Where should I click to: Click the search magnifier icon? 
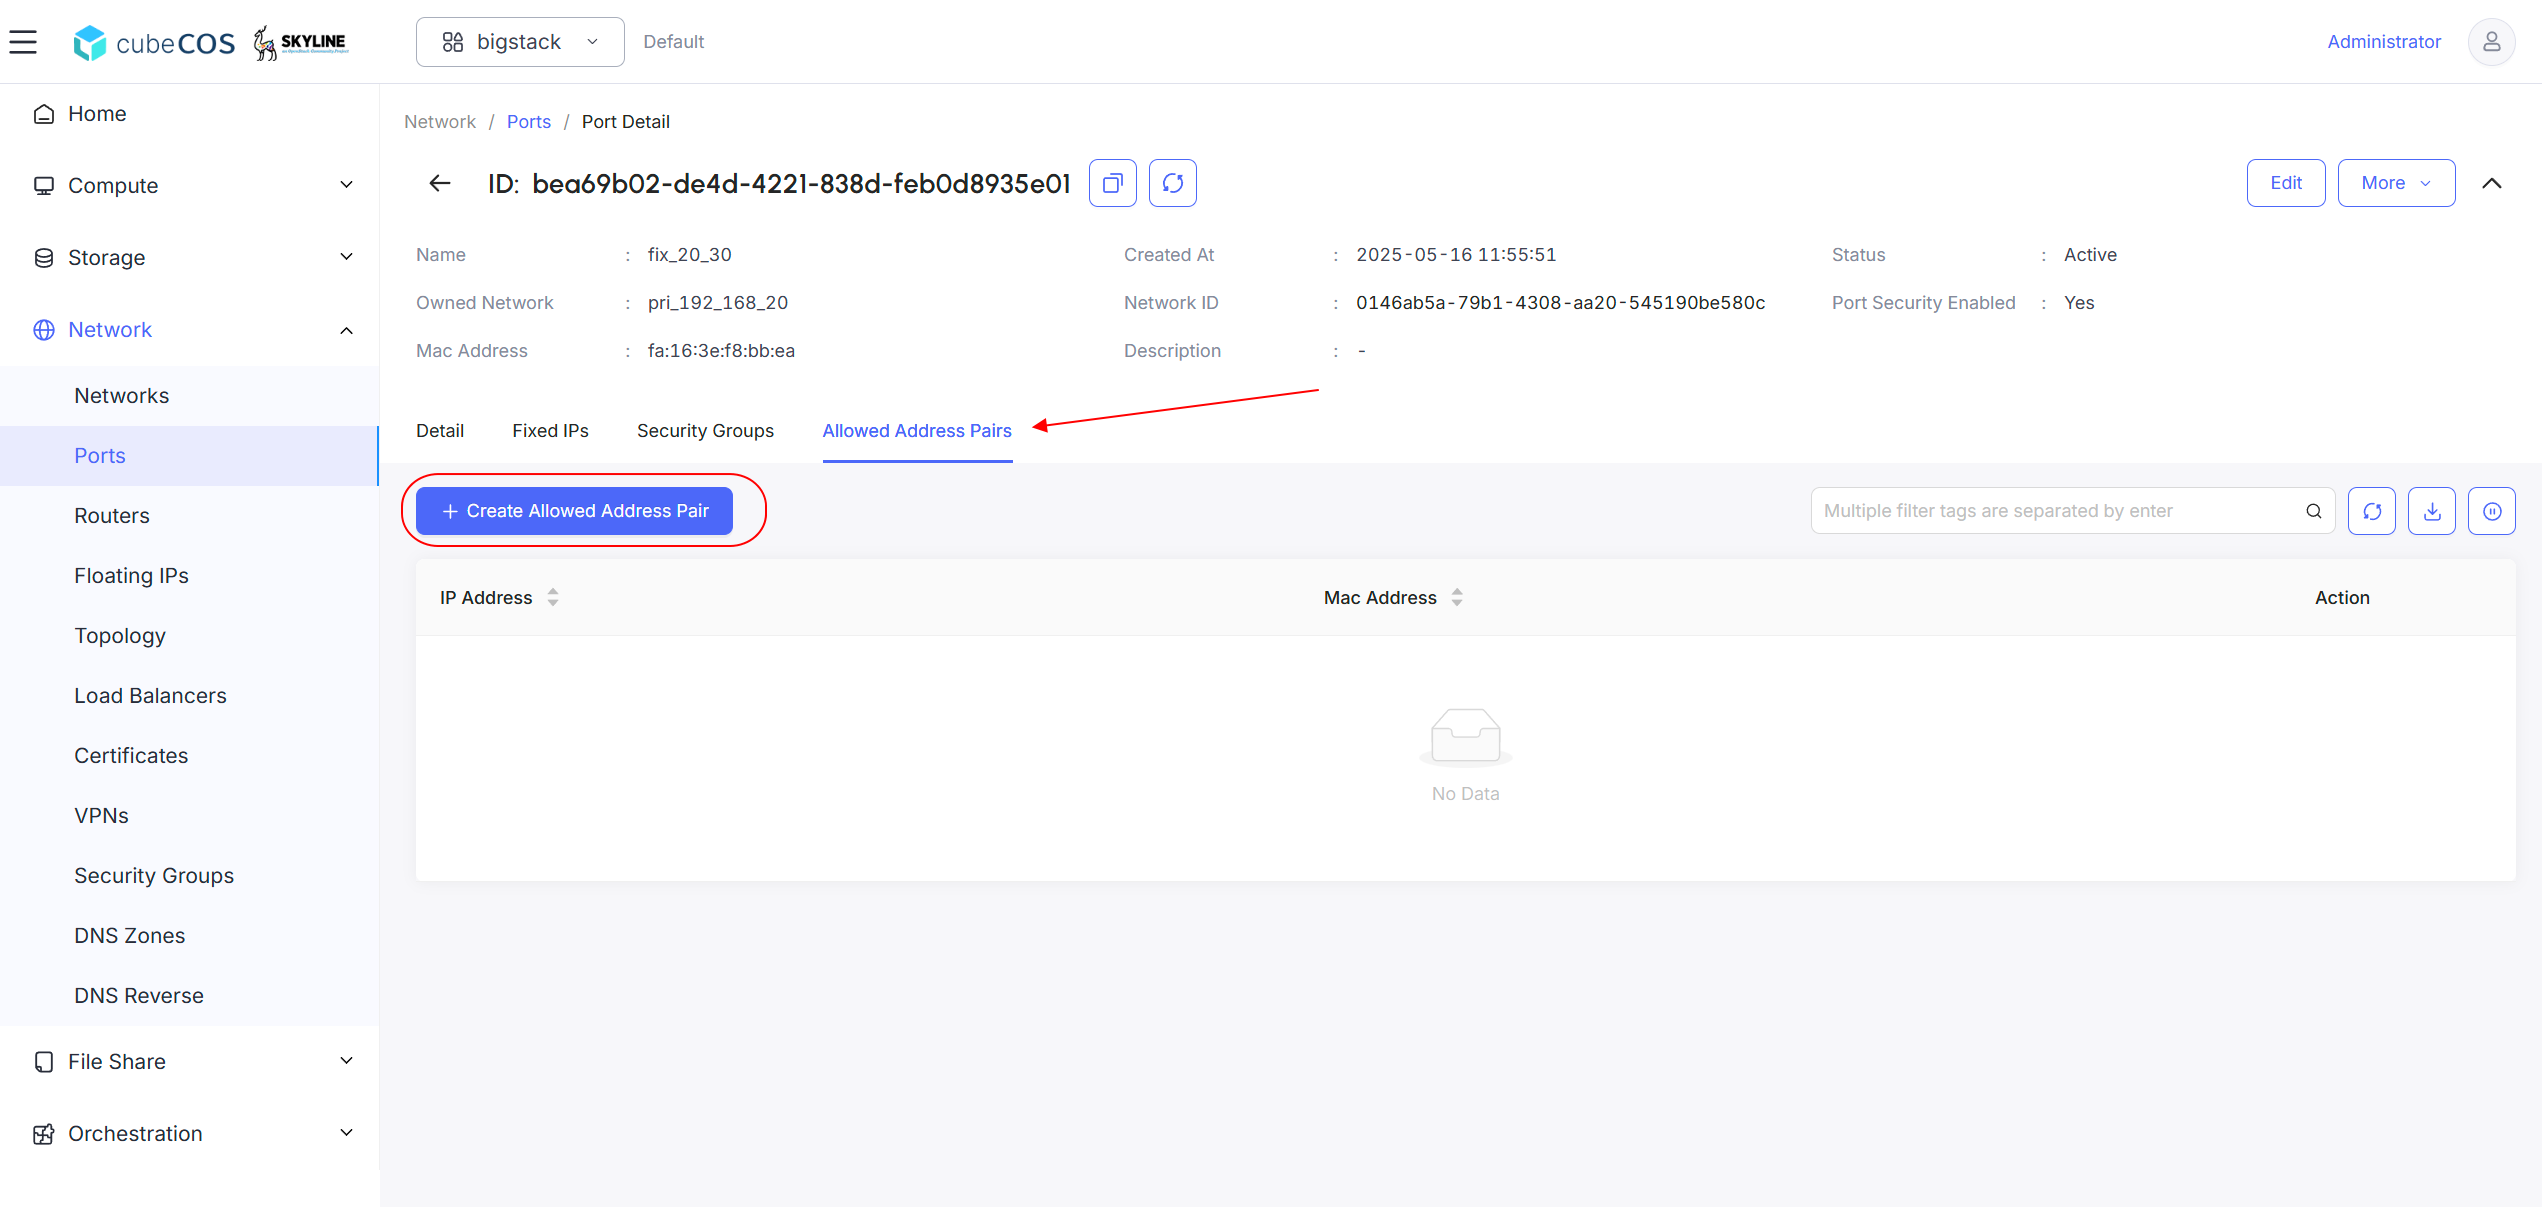point(2313,511)
